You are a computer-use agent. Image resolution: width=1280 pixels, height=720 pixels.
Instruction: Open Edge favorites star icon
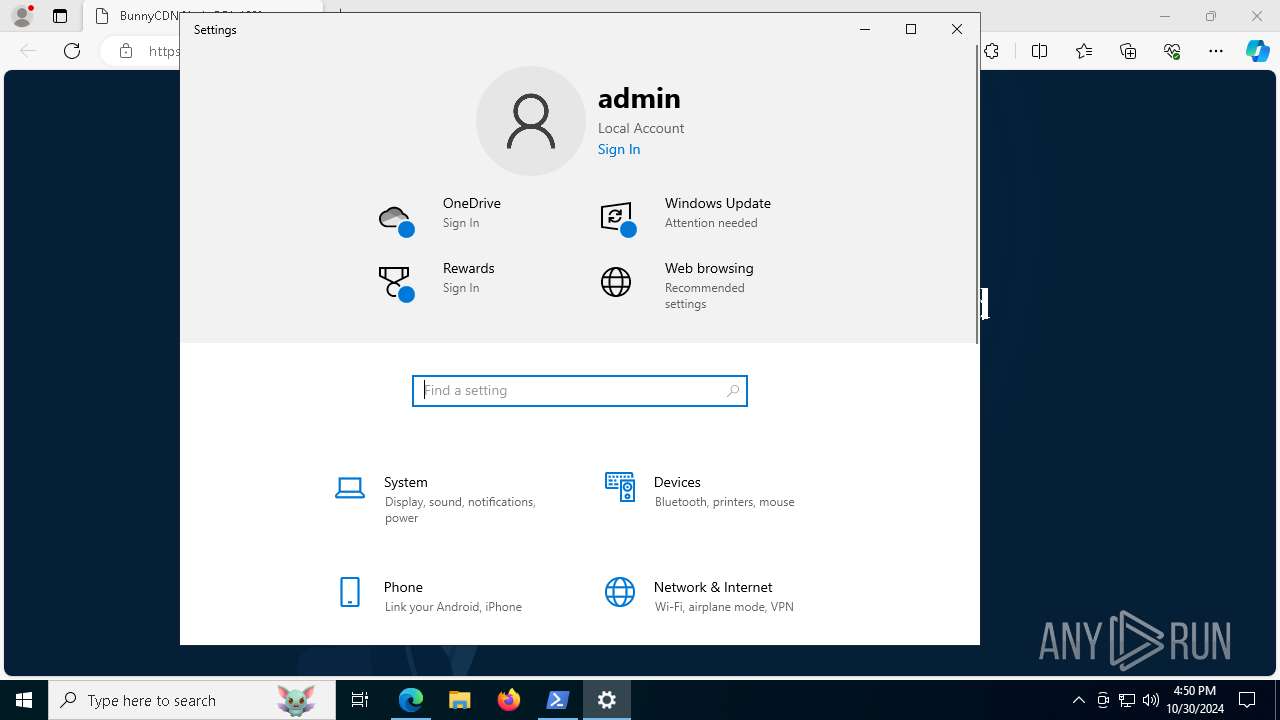[x=1084, y=51]
